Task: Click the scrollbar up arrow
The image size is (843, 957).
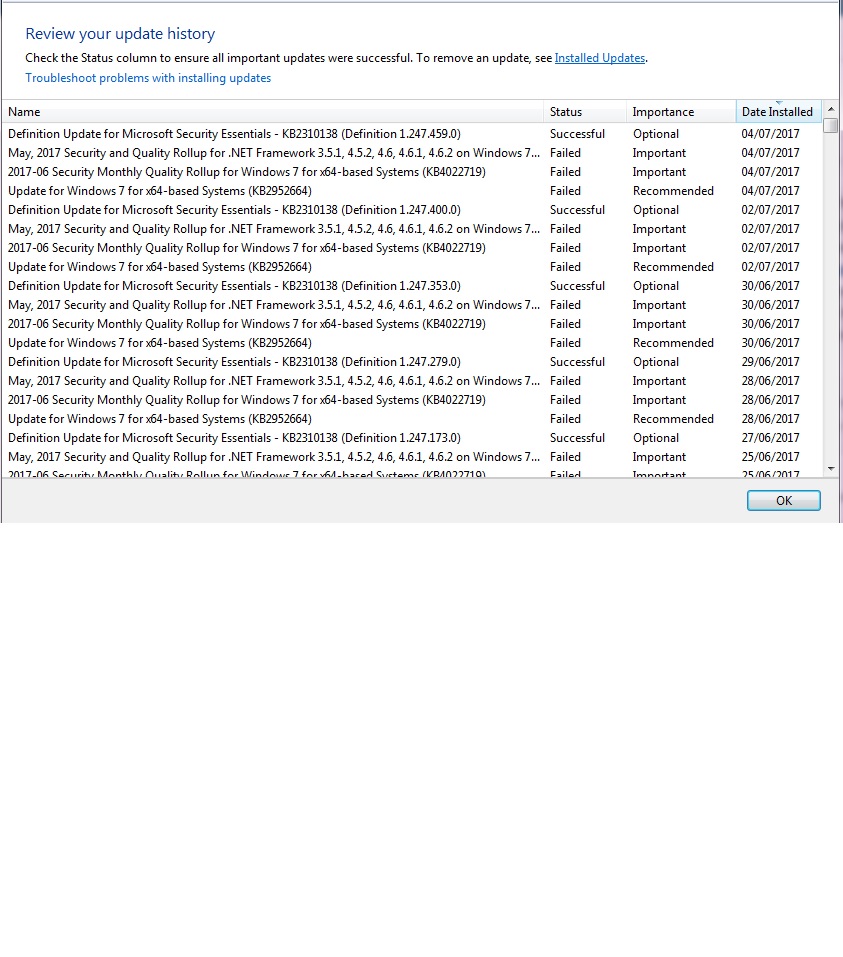Action: pyautogui.click(x=830, y=109)
